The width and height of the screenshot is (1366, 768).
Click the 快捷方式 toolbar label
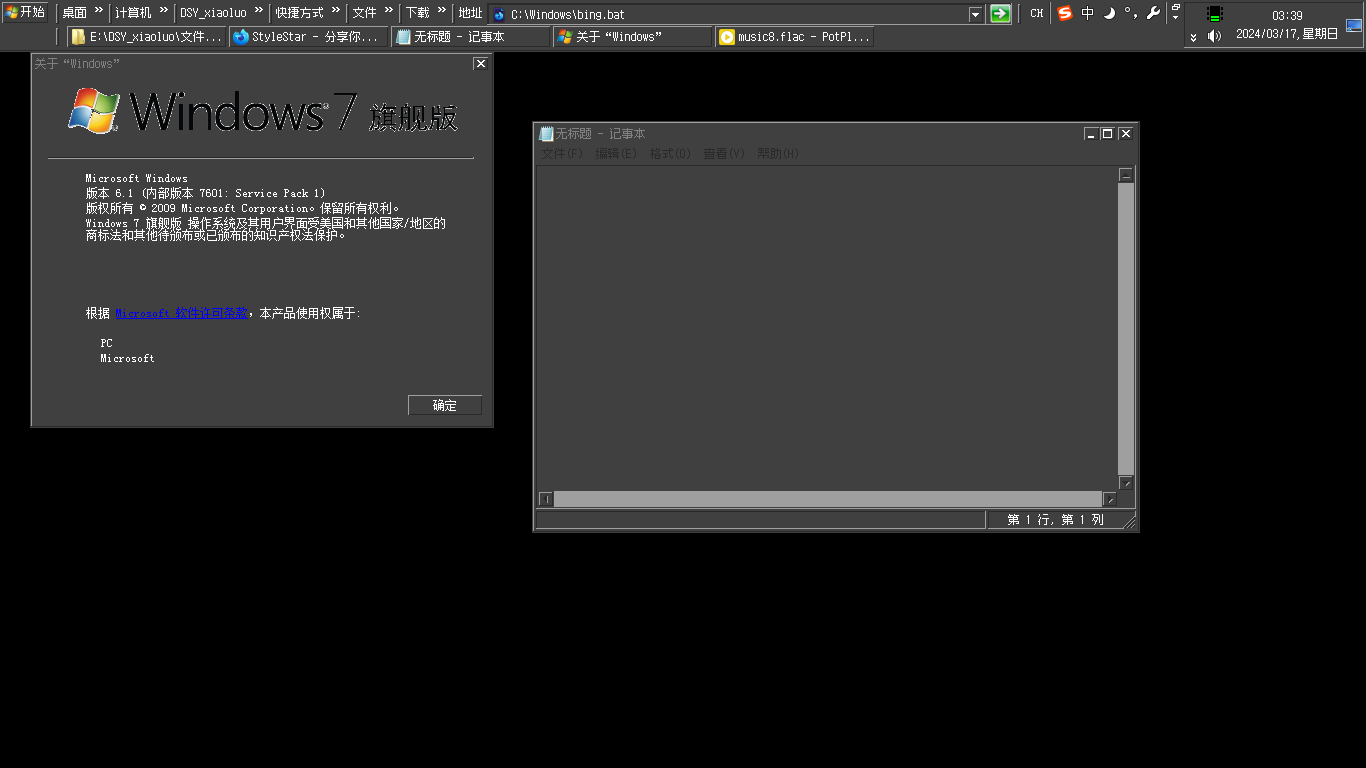pos(300,13)
